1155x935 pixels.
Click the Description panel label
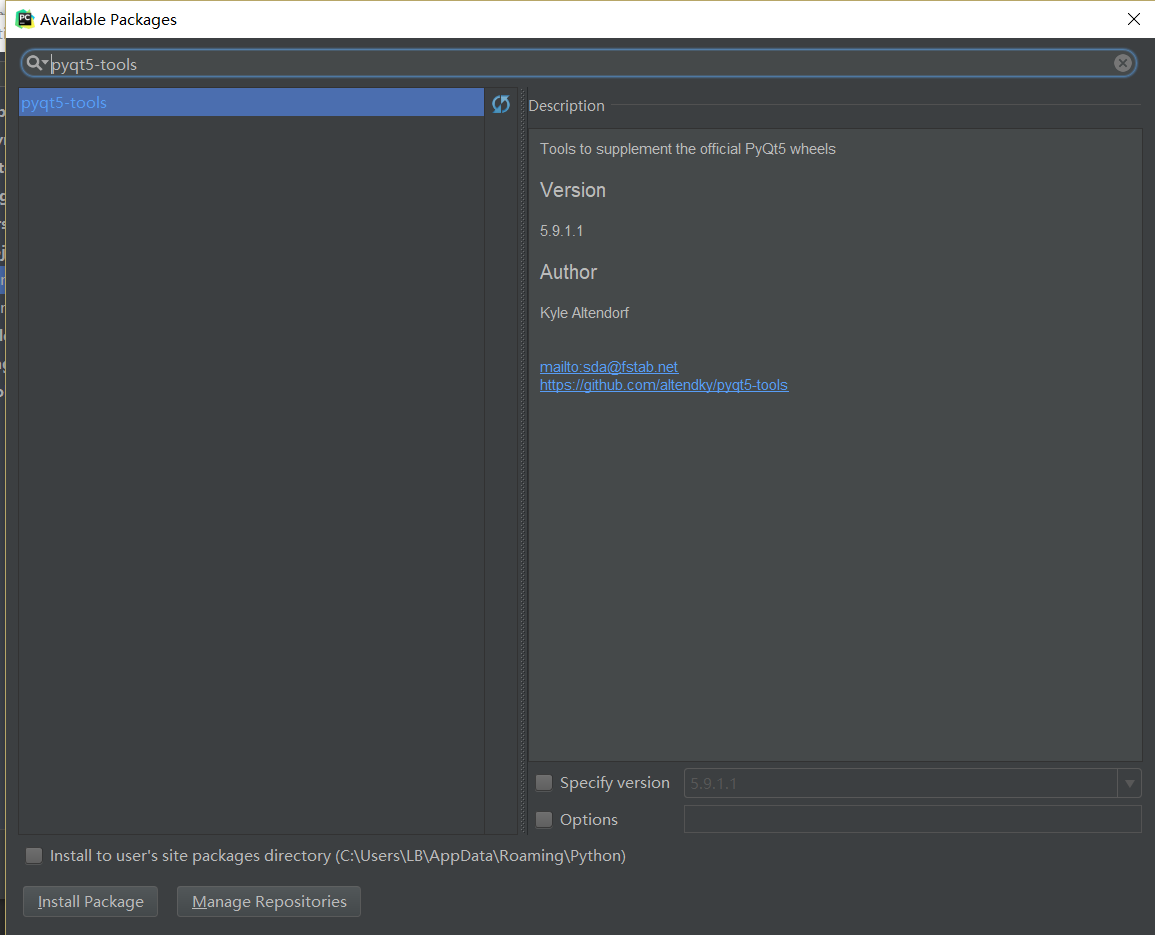(566, 106)
